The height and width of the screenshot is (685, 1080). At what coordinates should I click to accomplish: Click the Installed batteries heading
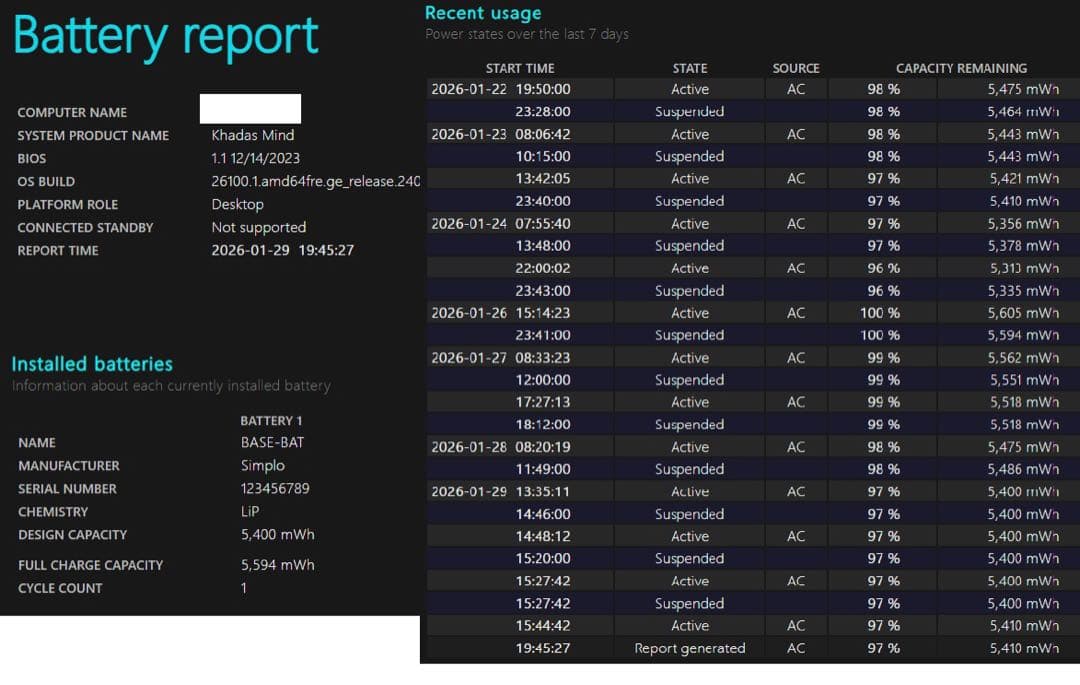pos(92,364)
